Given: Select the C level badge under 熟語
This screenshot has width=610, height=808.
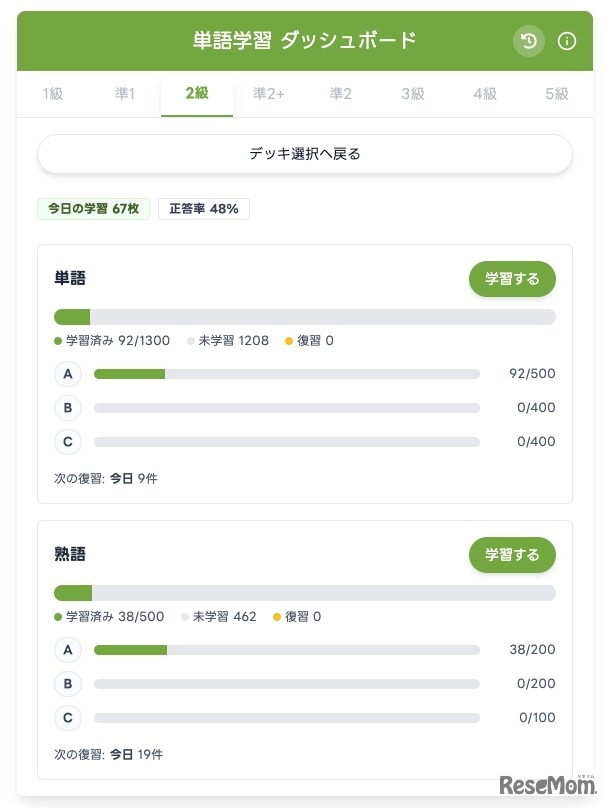Looking at the screenshot, I should pyautogui.click(x=68, y=717).
